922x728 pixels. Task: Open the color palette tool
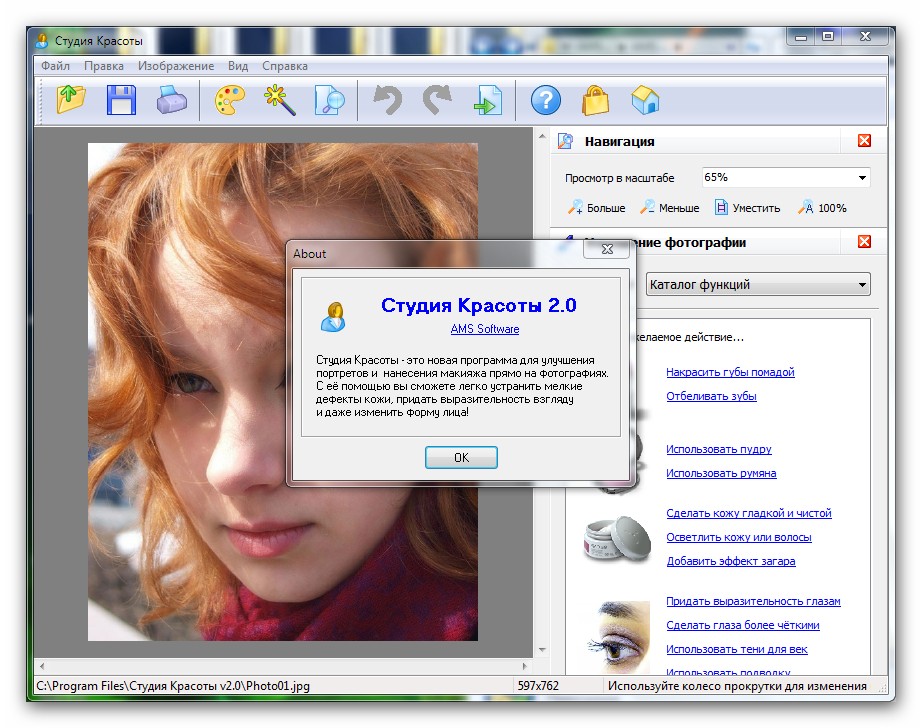click(229, 100)
